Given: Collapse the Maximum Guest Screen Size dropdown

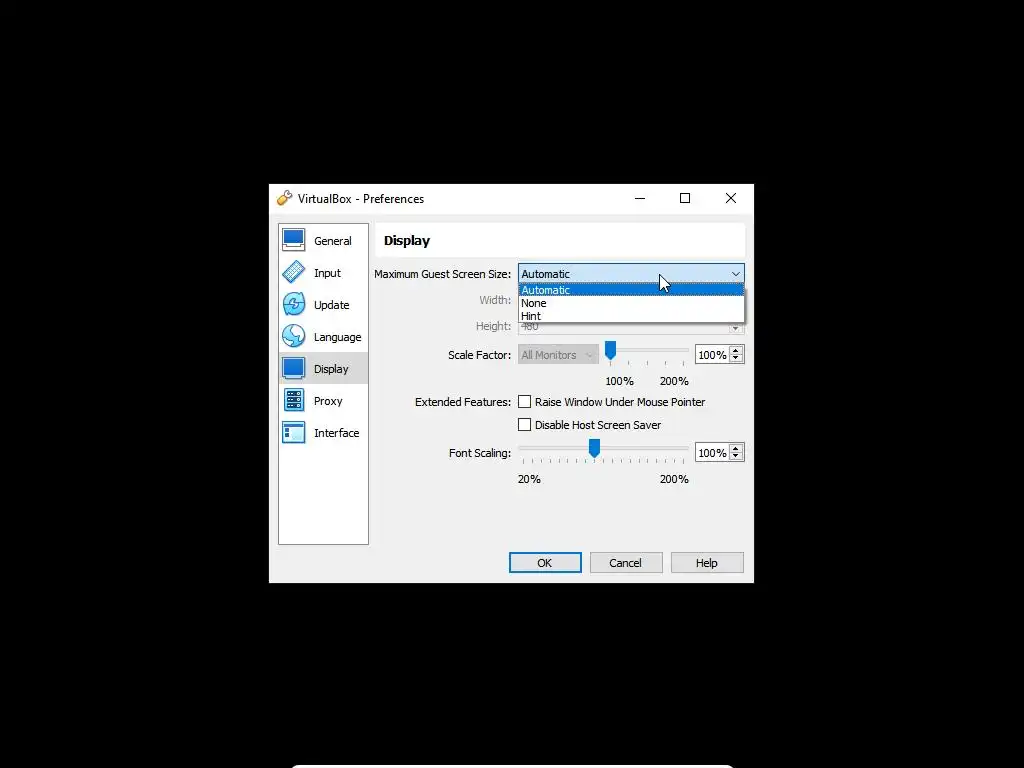Looking at the screenshot, I should (631, 274).
